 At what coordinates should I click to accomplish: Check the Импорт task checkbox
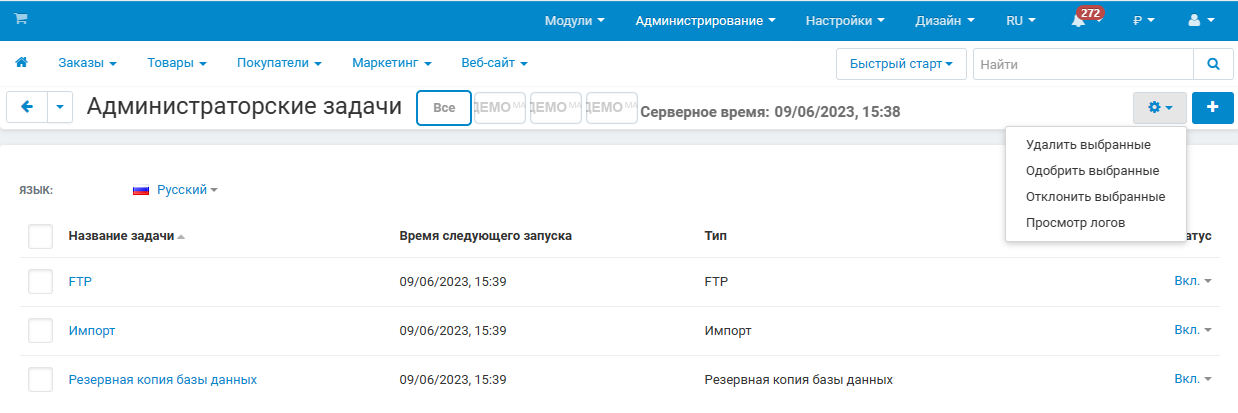41,331
